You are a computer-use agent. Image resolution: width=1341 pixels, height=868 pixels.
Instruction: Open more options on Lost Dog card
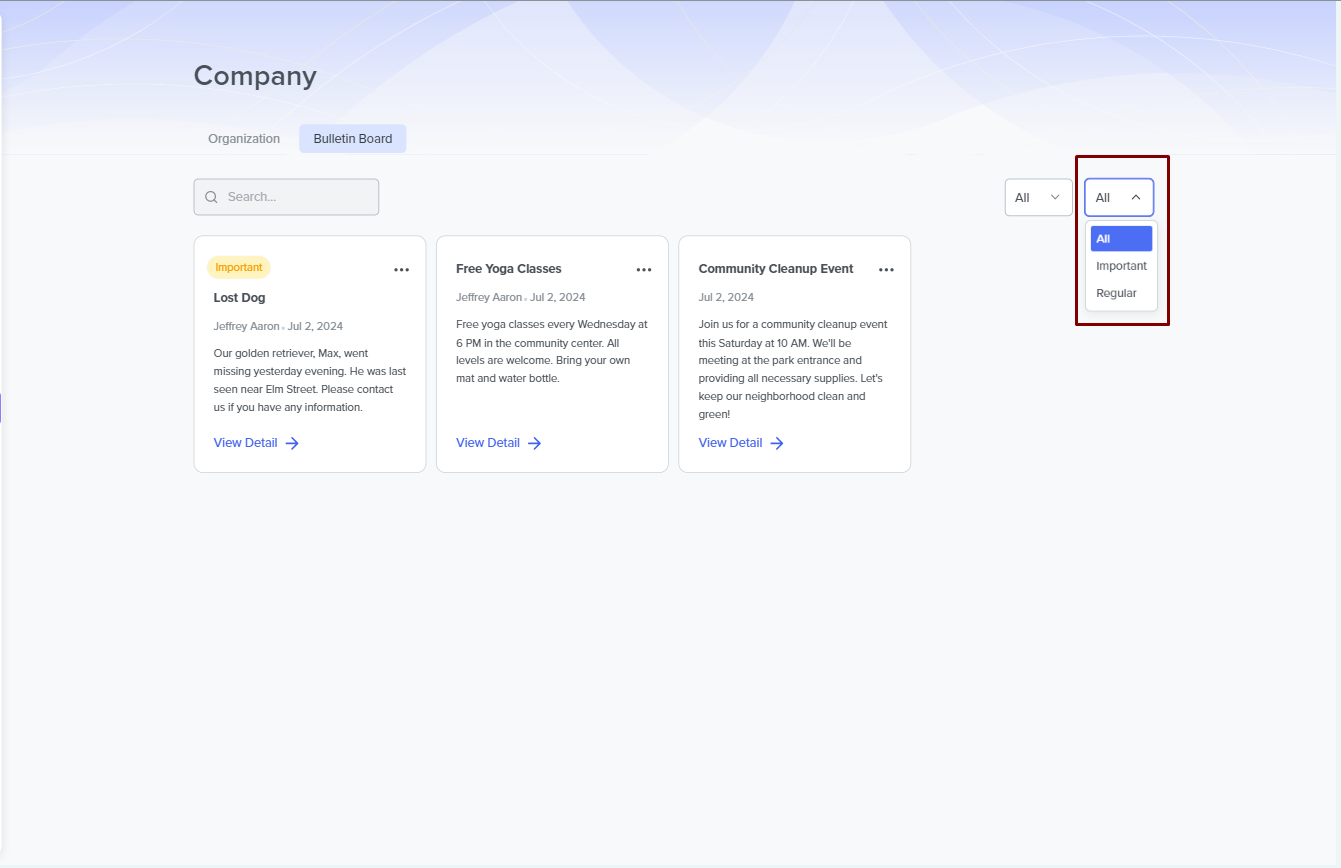click(401, 270)
